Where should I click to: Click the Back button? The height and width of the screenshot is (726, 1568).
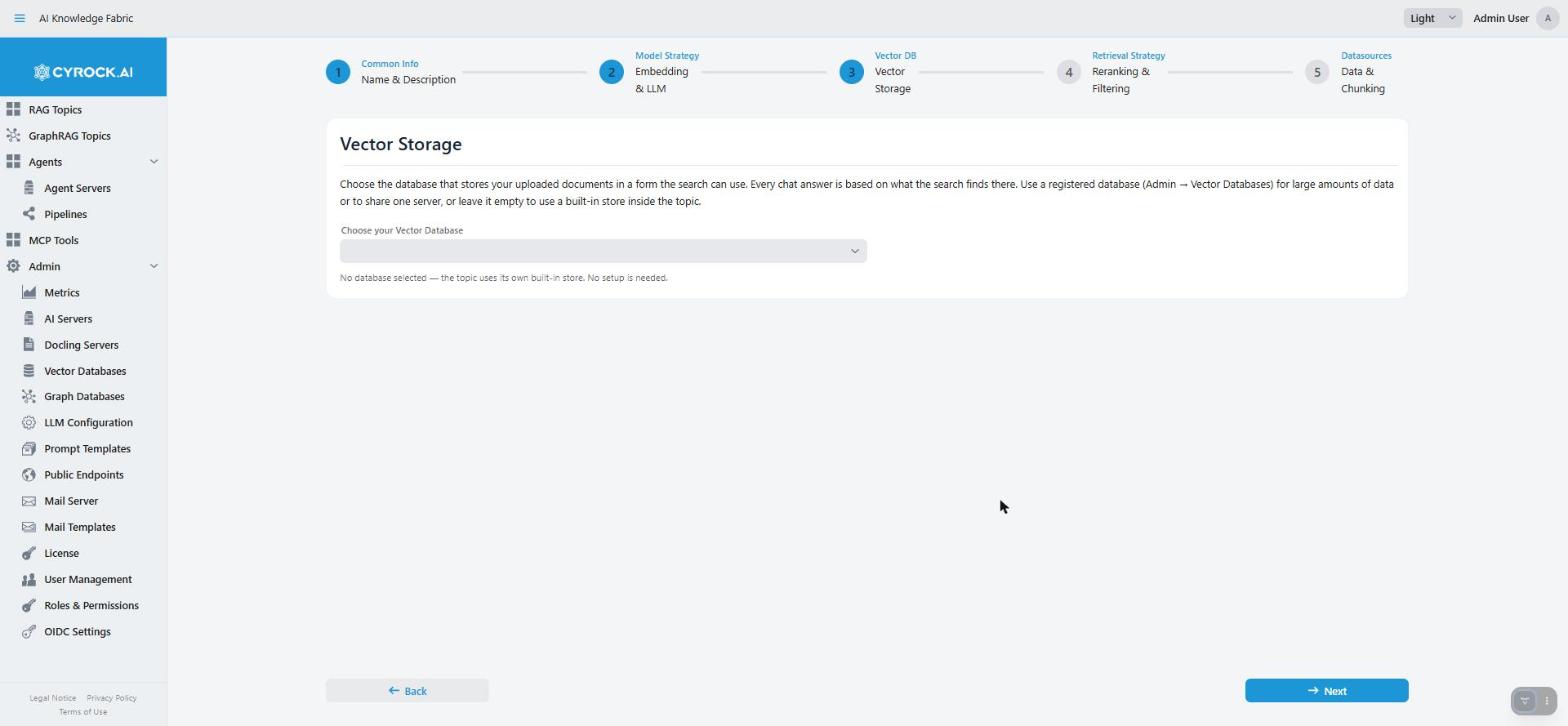click(x=407, y=691)
